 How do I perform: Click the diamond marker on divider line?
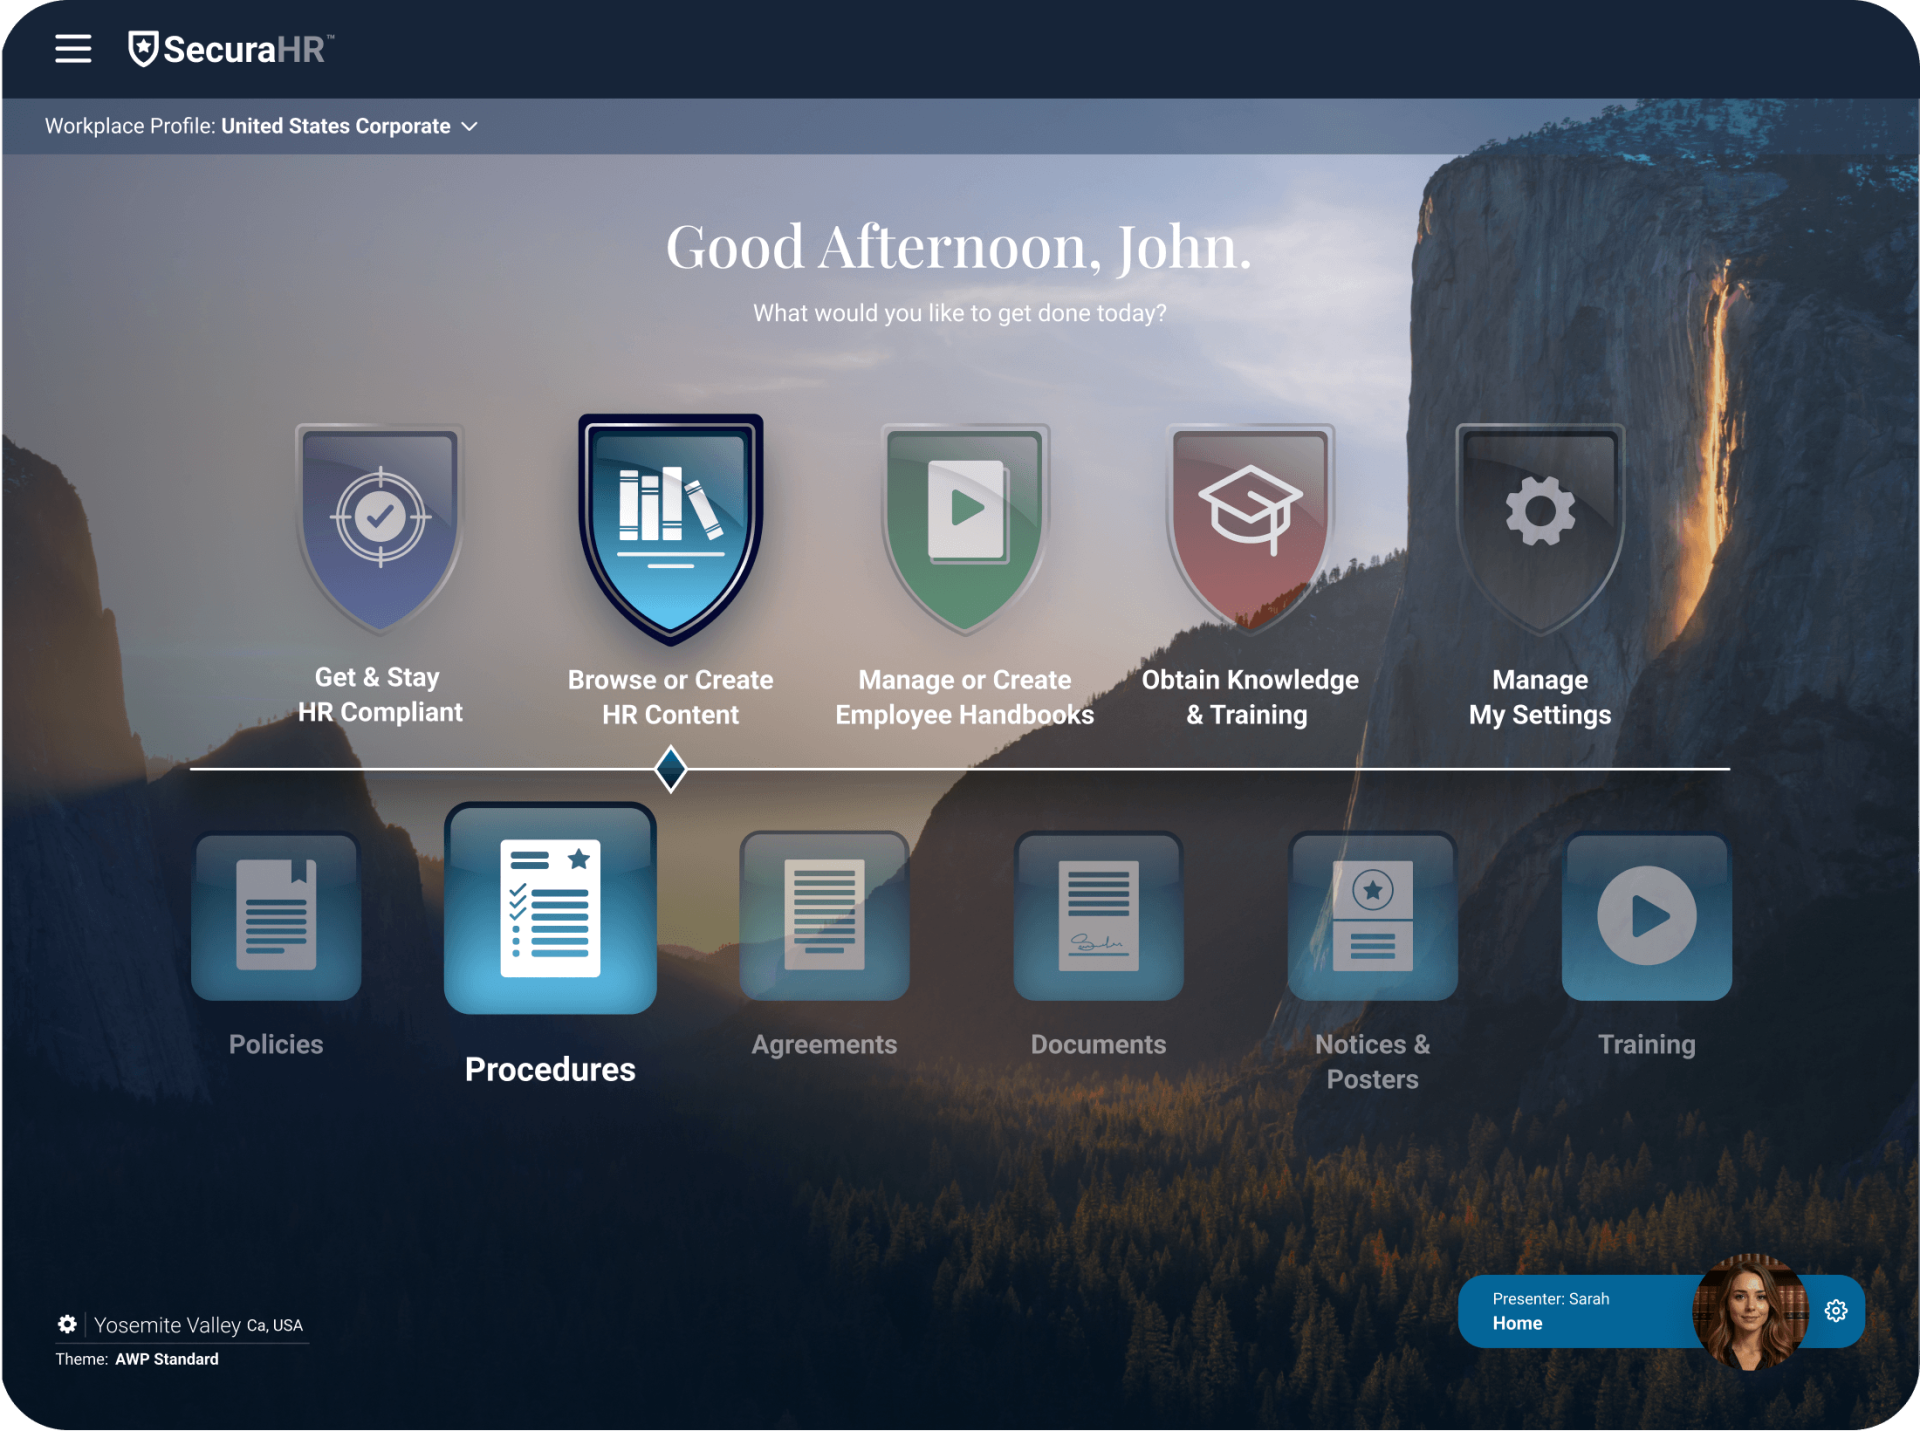(x=670, y=769)
